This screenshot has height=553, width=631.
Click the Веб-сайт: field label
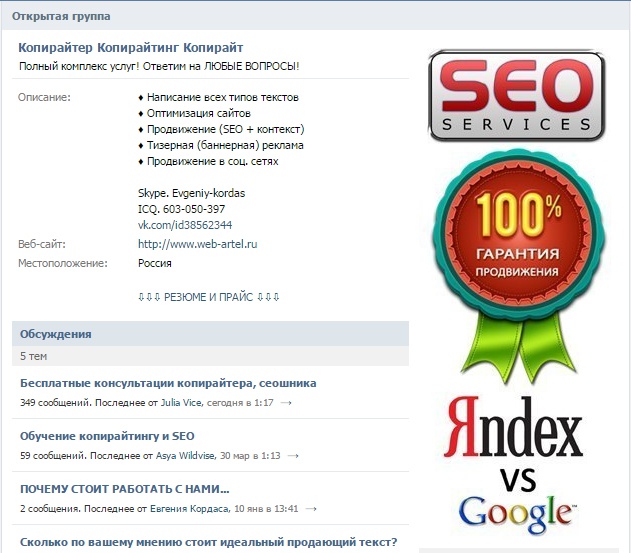point(41,244)
